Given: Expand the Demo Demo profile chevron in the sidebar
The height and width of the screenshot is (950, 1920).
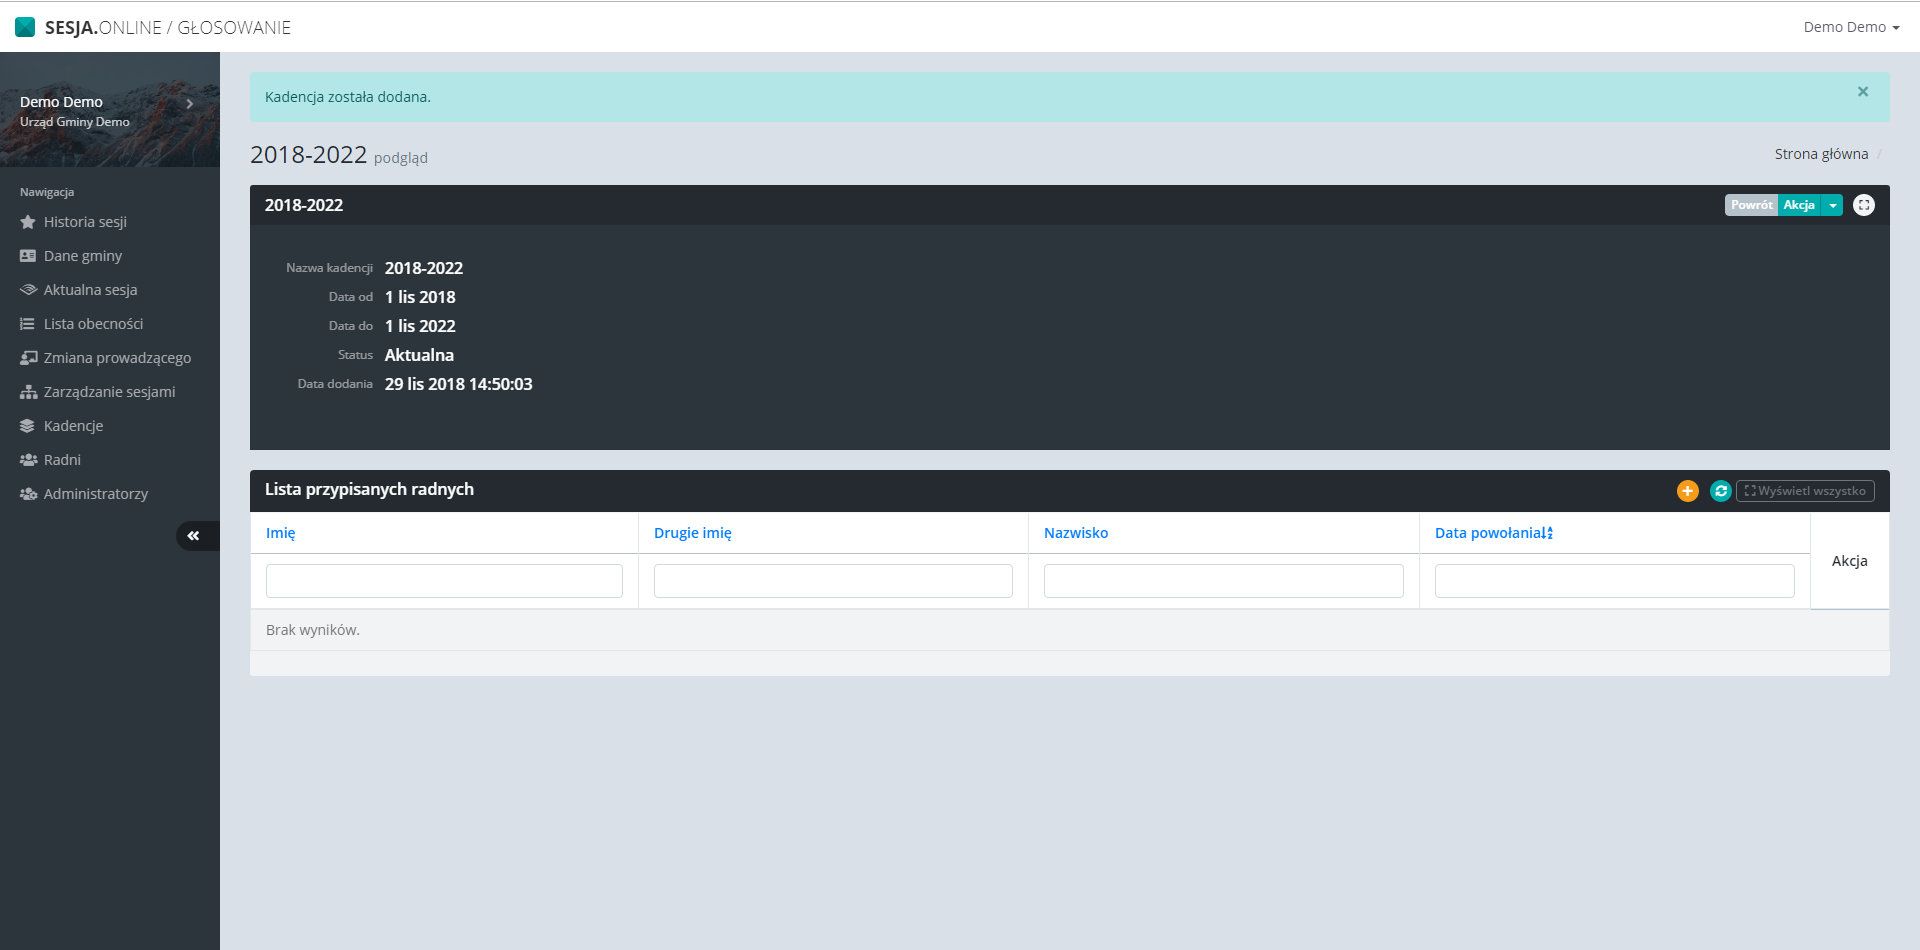Looking at the screenshot, I should [x=189, y=103].
